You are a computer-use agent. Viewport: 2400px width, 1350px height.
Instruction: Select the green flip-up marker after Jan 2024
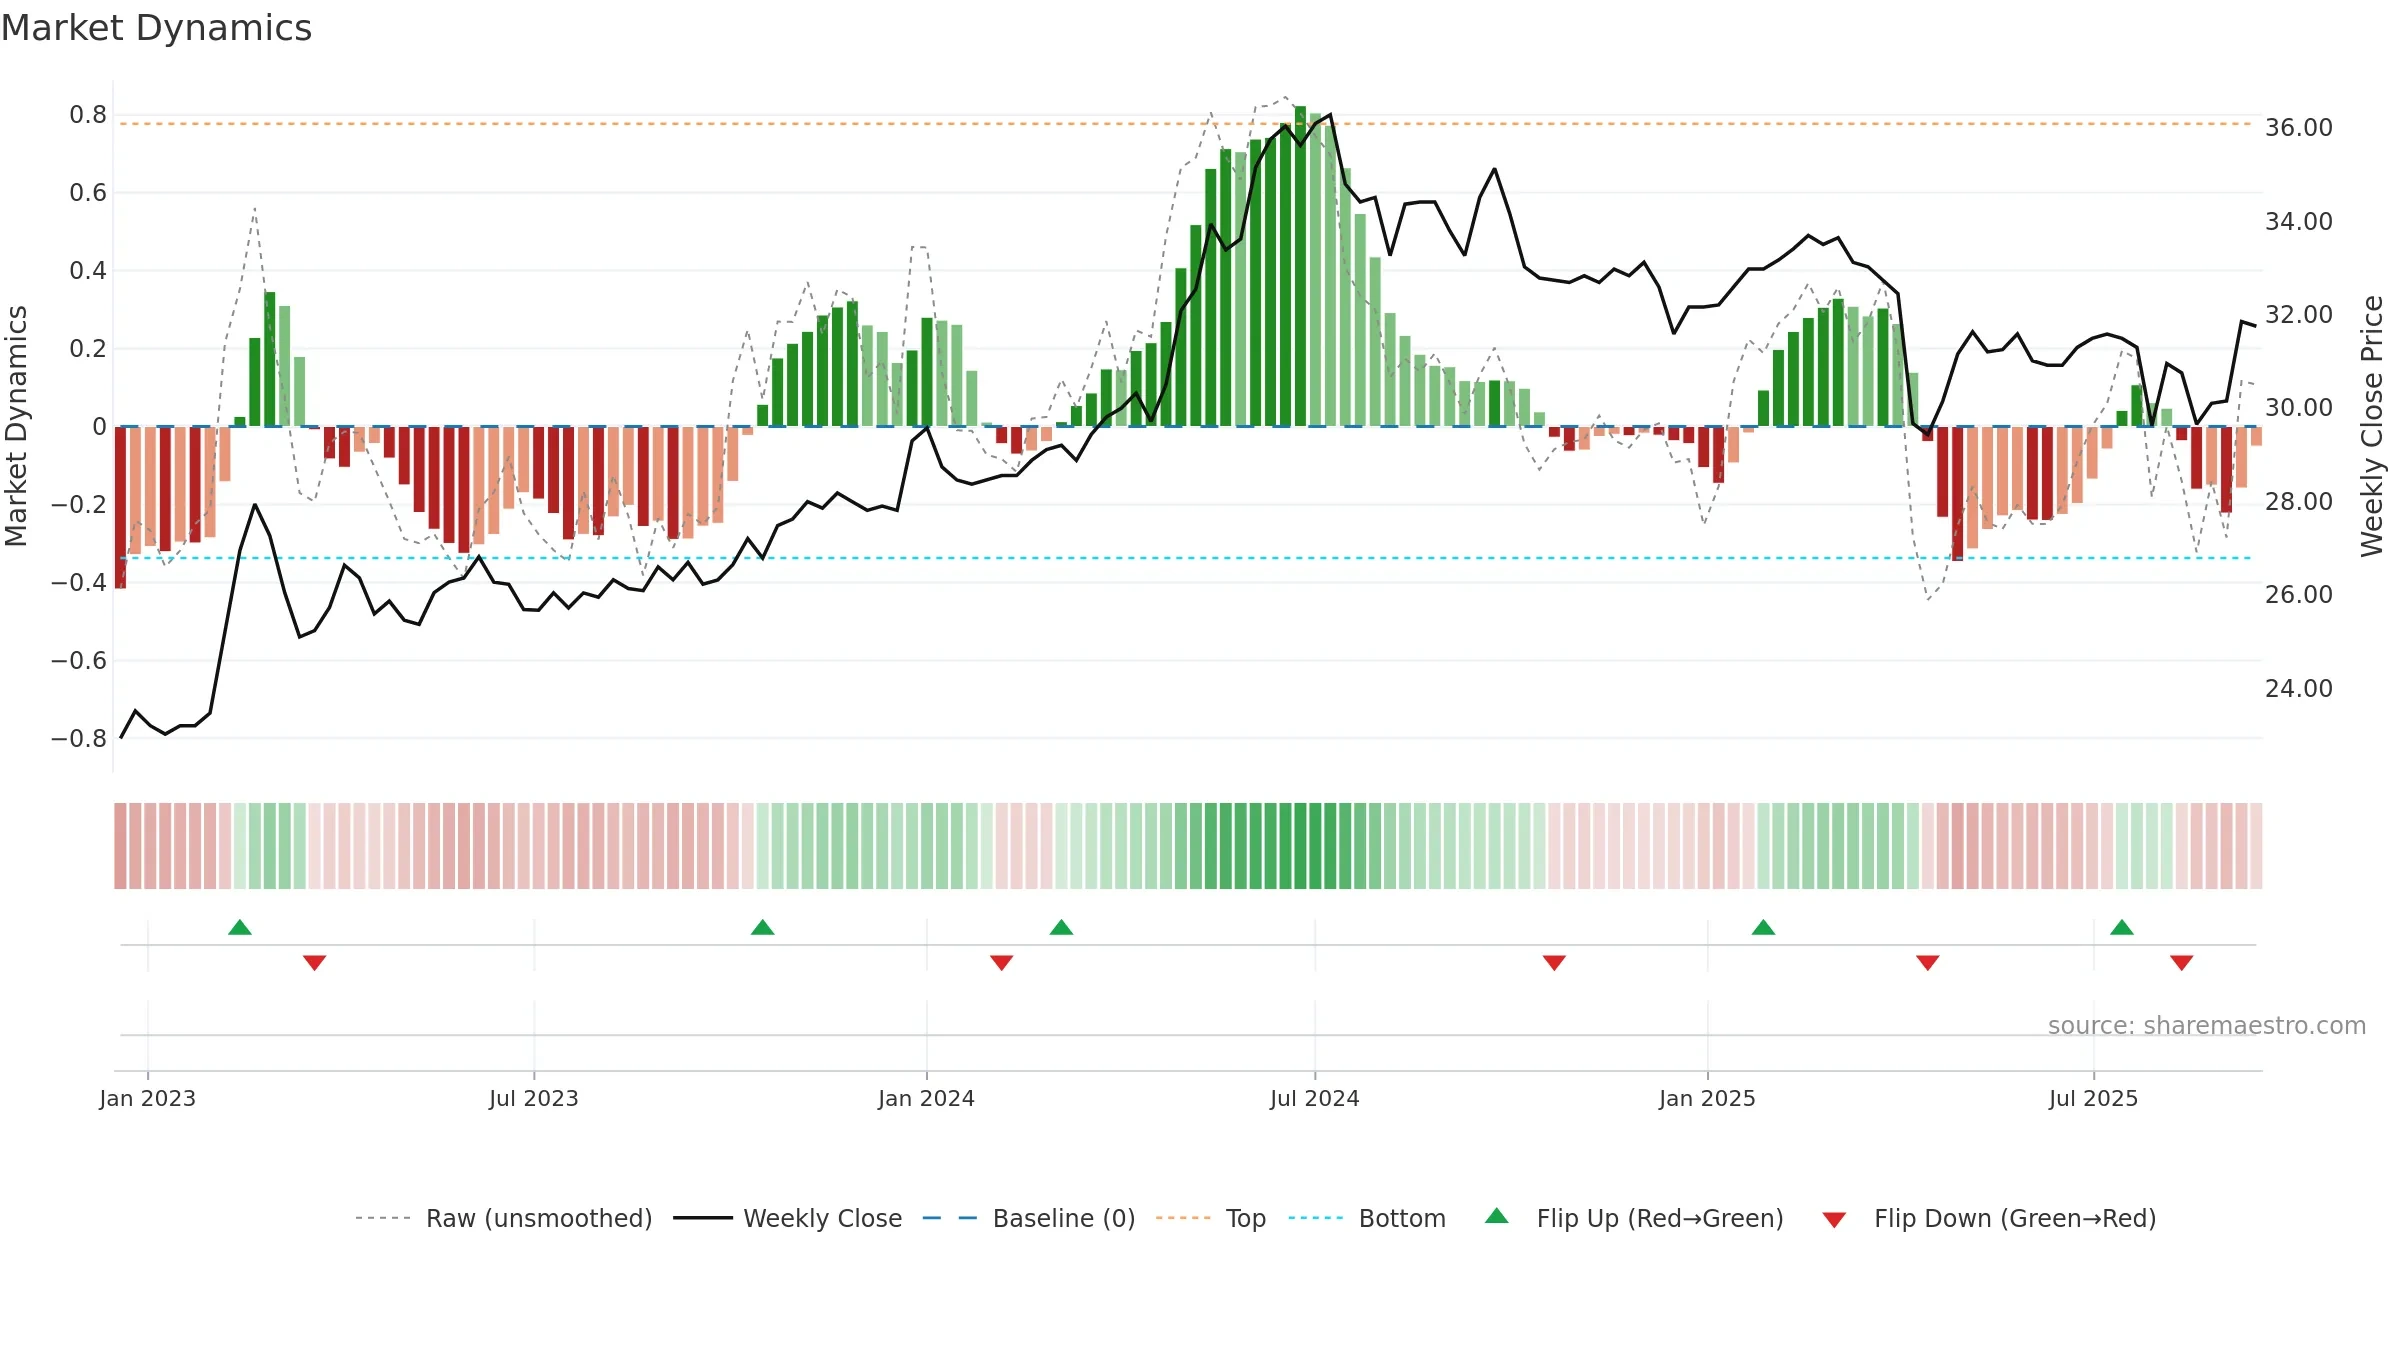(x=1062, y=927)
